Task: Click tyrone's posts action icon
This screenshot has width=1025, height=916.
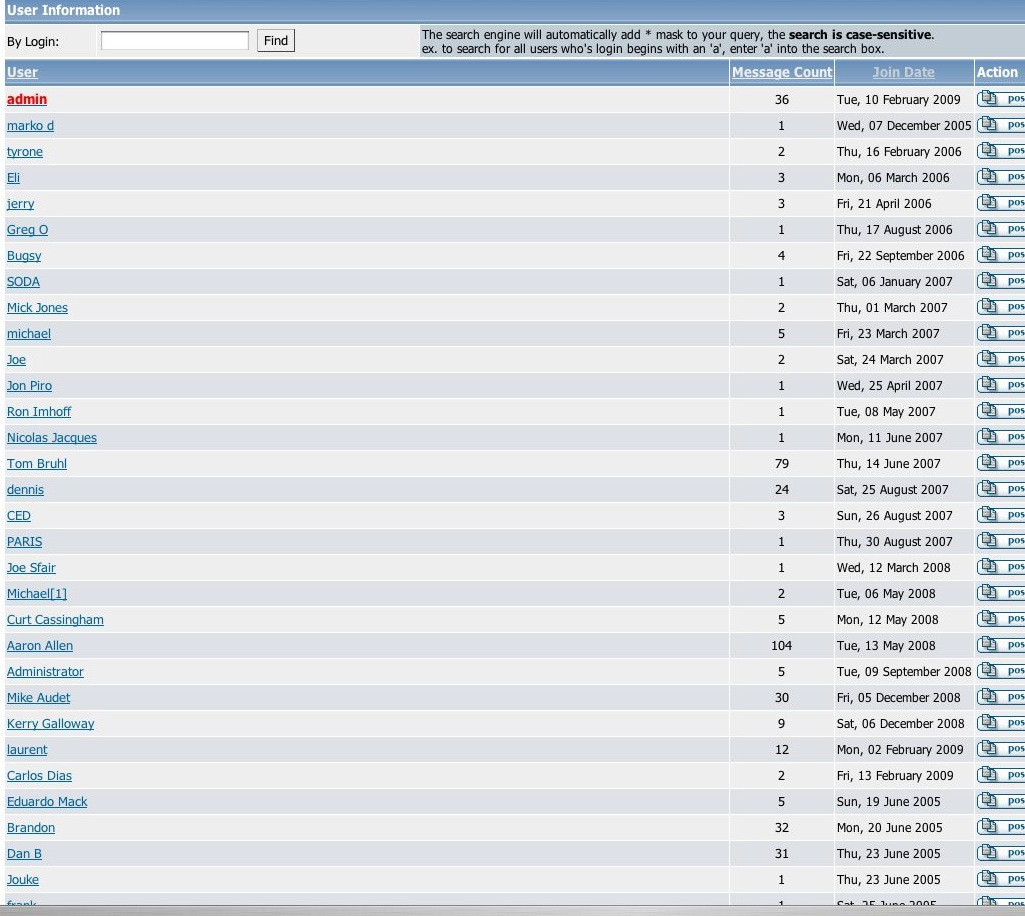Action: [x=1001, y=151]
